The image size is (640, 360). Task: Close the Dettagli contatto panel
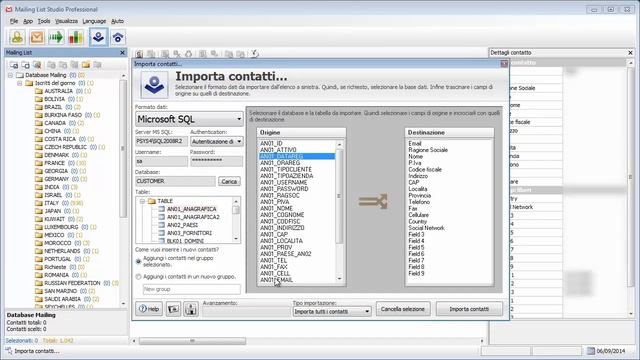(630, 53)
